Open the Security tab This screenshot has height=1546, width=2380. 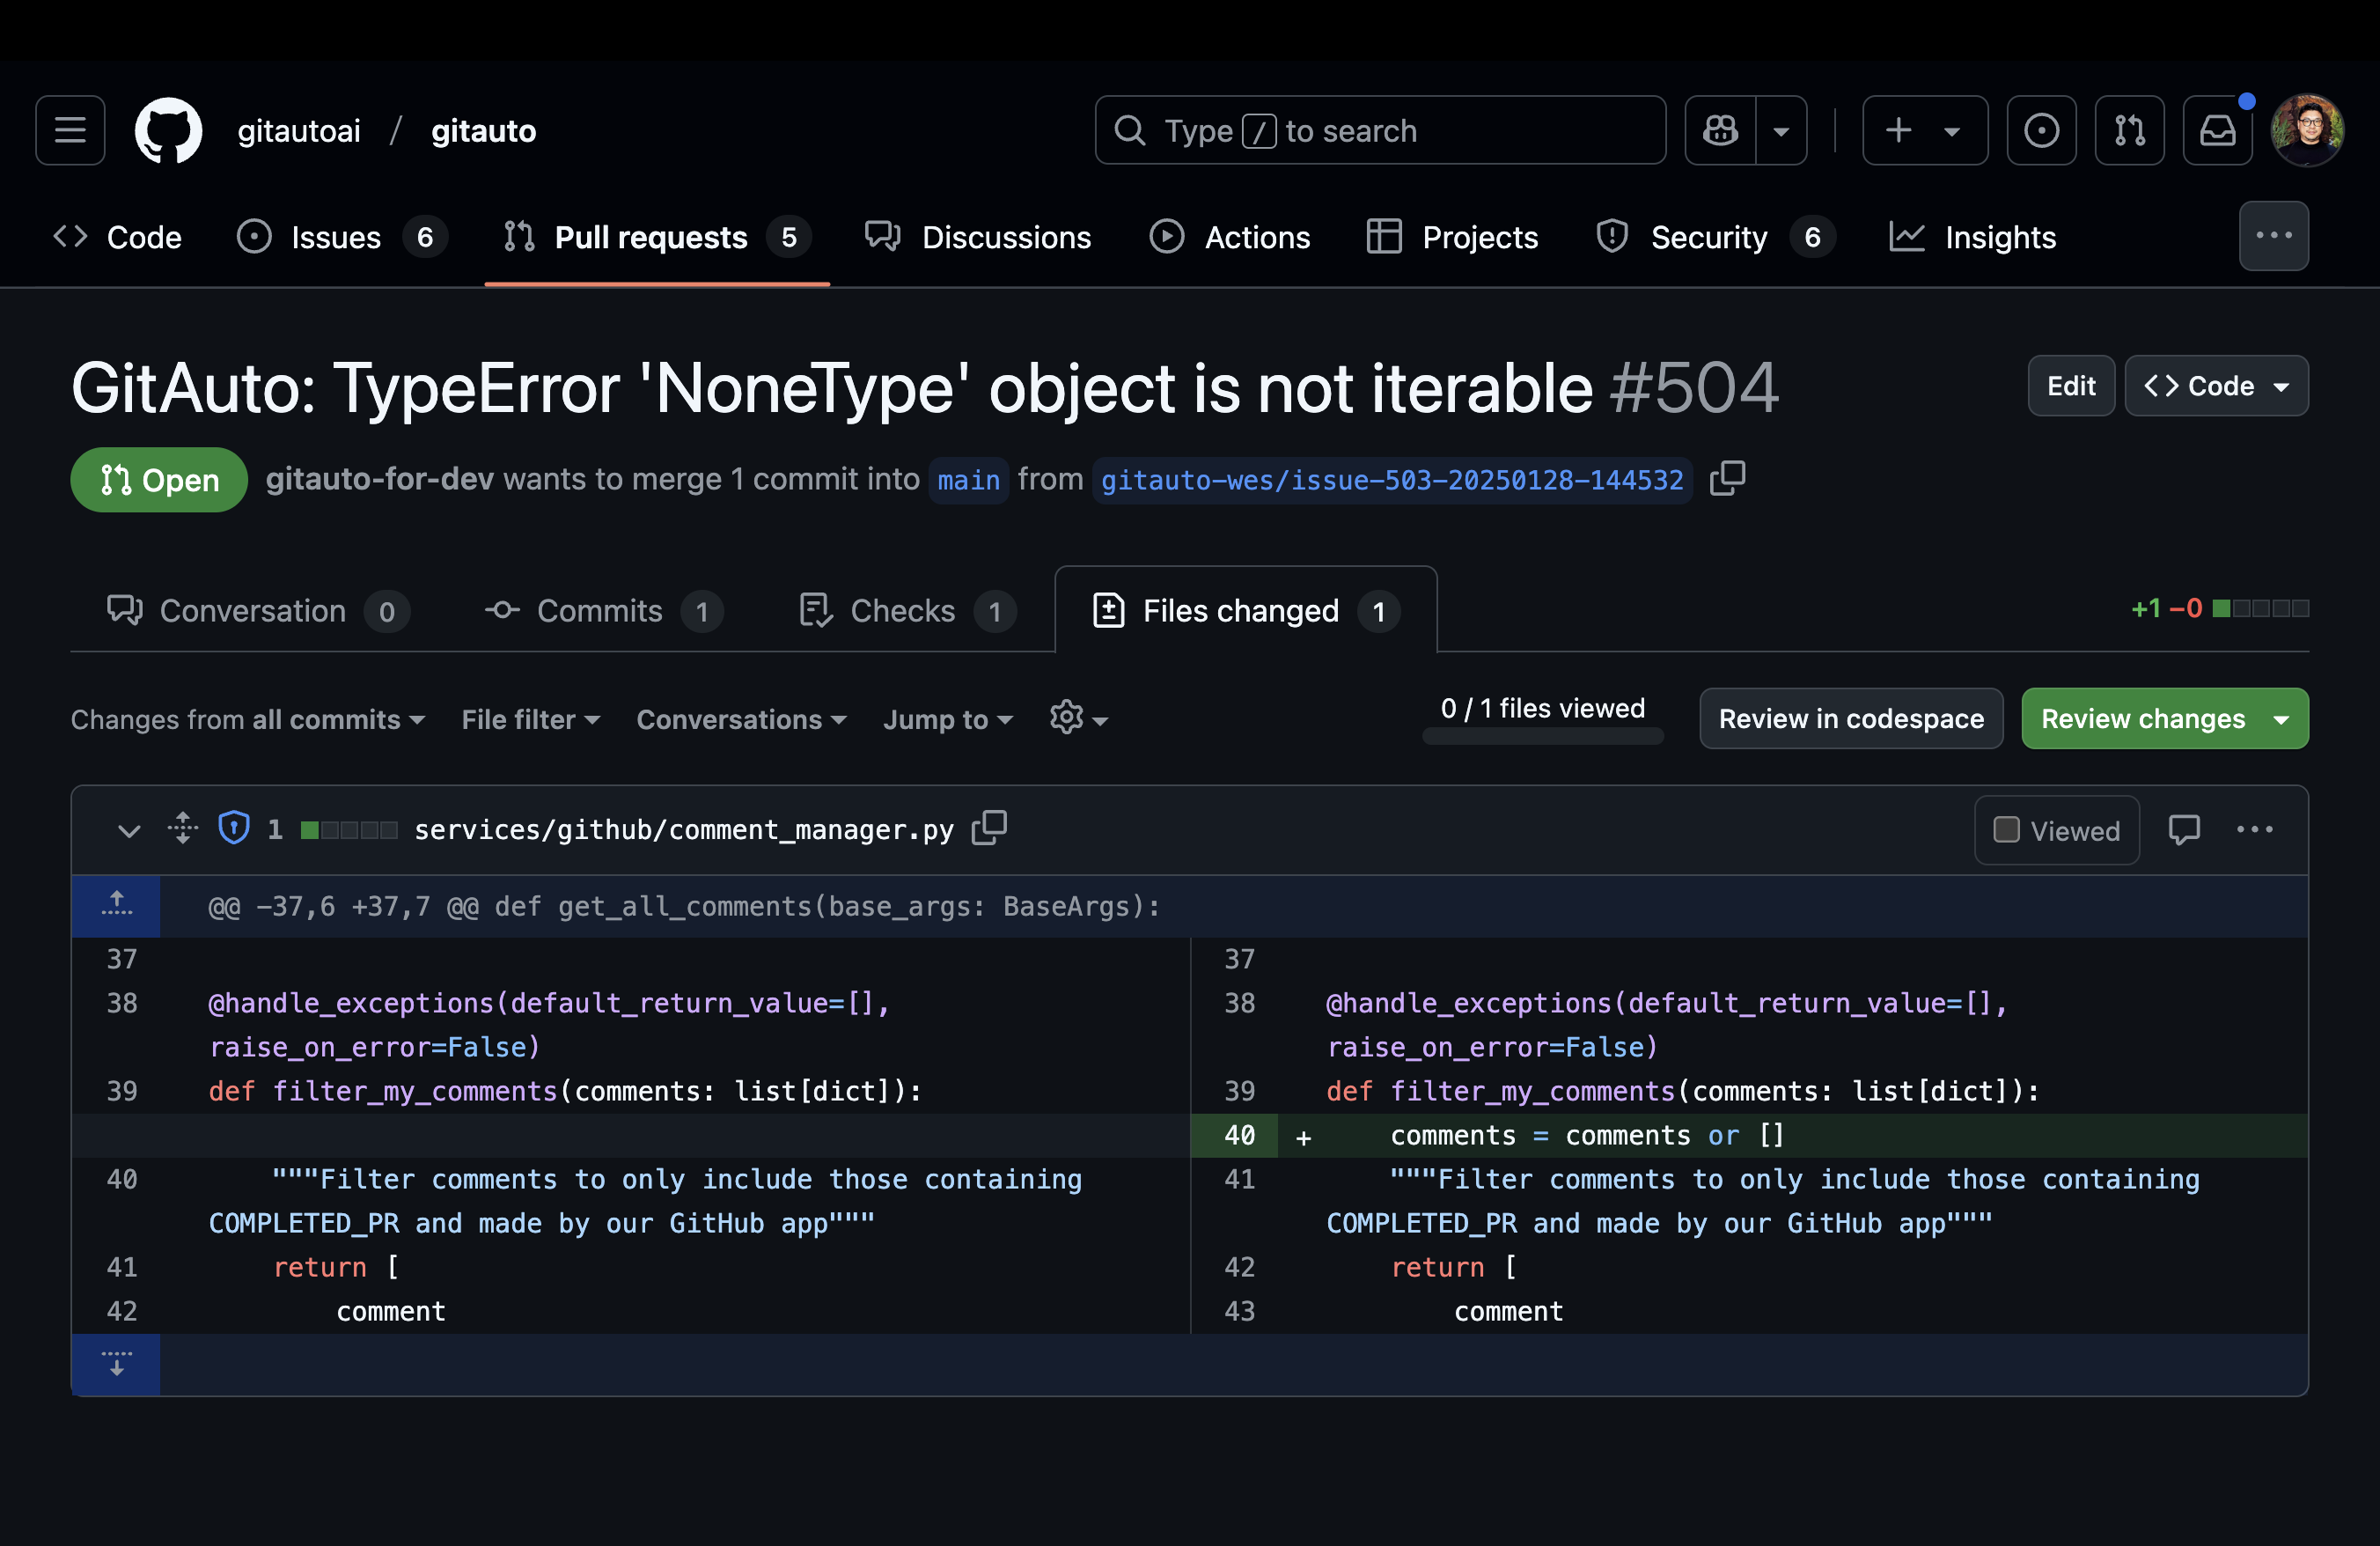(x=1715, y=237)
